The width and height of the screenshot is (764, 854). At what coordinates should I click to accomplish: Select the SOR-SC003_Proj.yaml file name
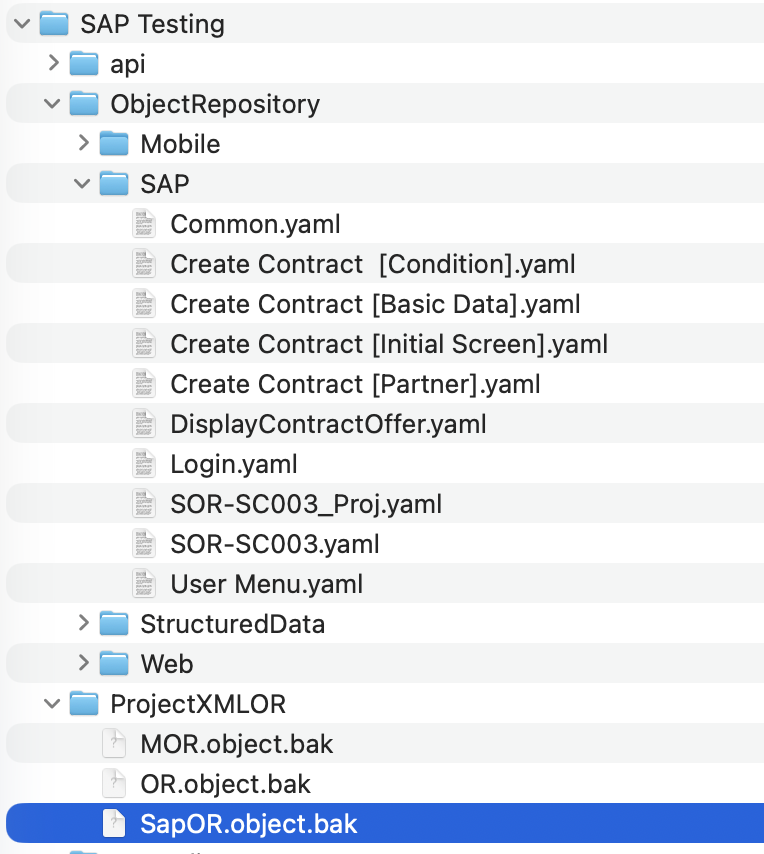pos(306,505)
